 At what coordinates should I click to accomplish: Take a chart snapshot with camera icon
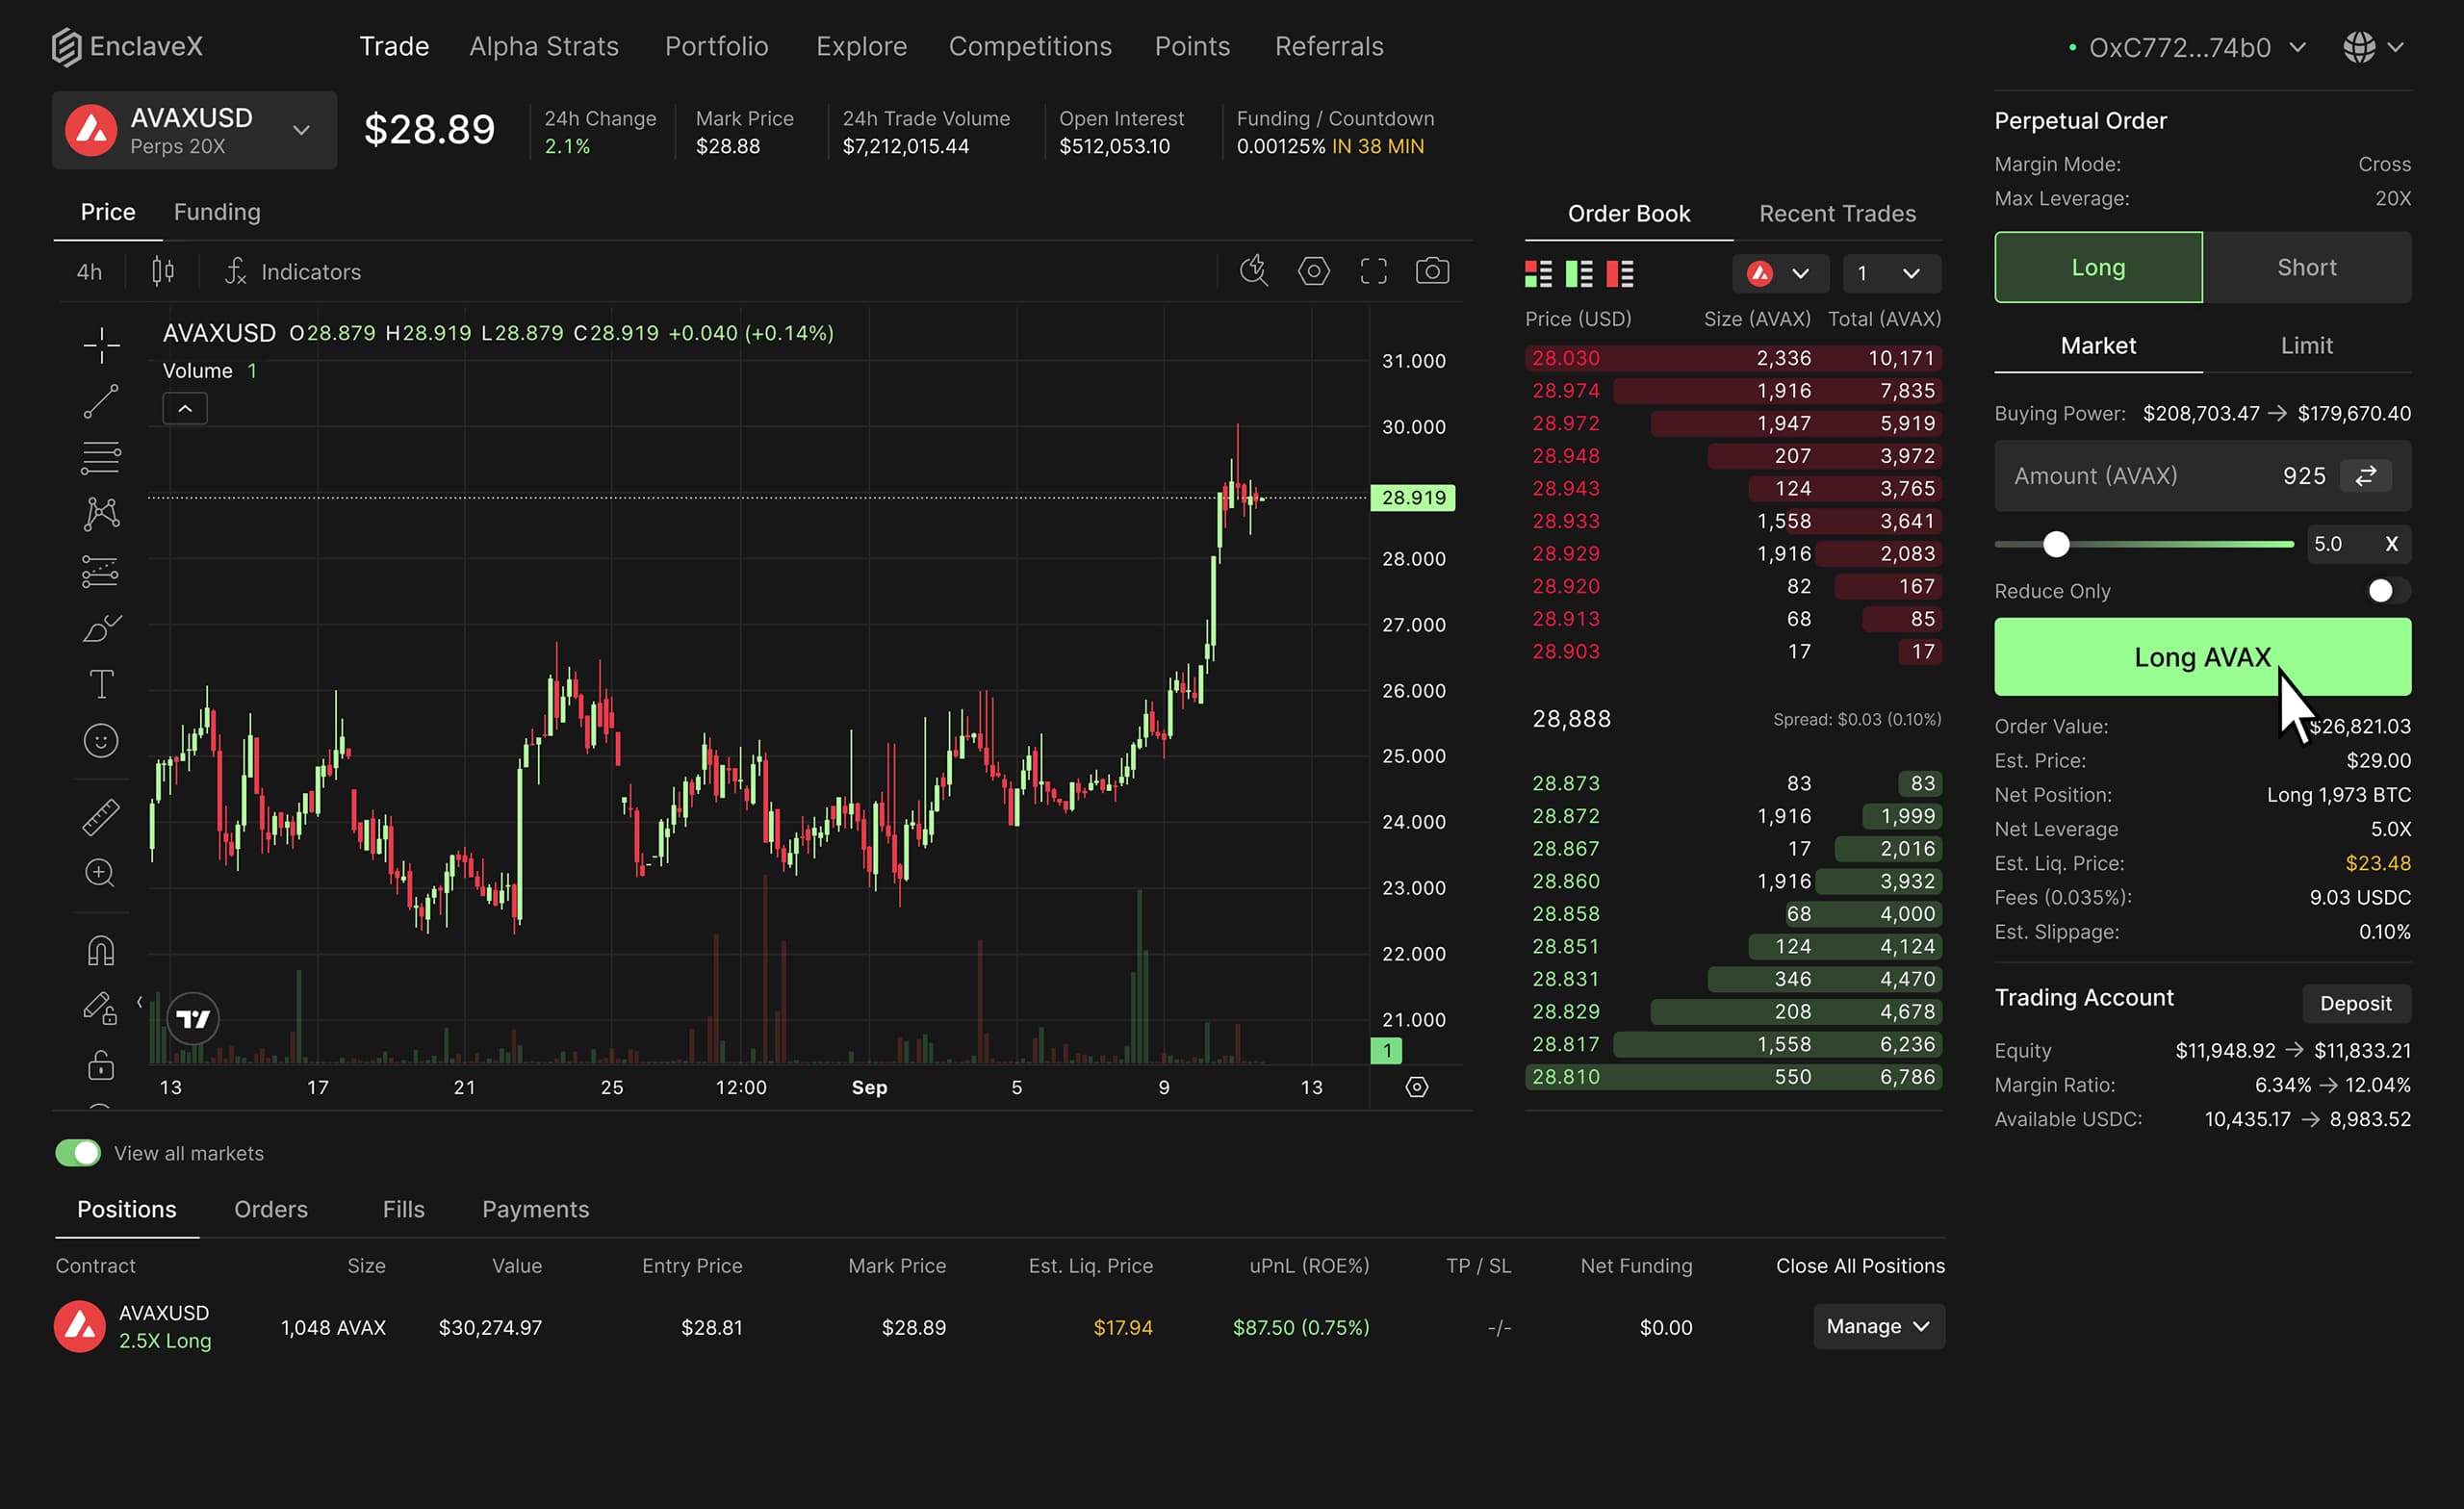1433,271
